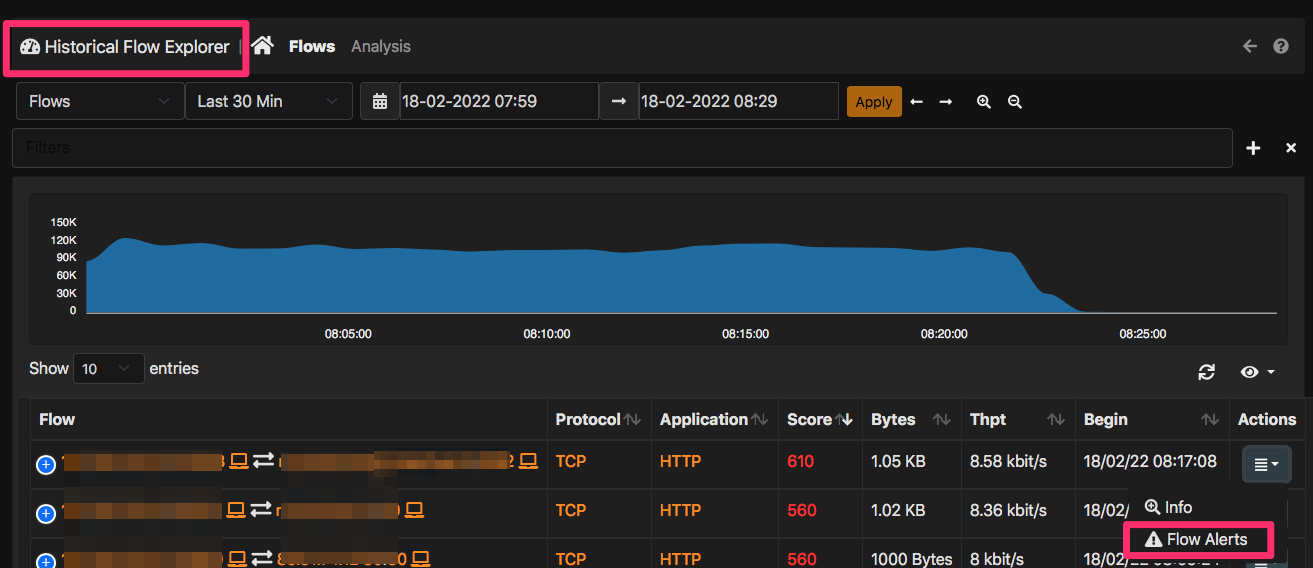Image resolution: width=1313 pixels, height=568 pixels.
Task: Click the calendar icon next to start date
Action: [380, 101]
